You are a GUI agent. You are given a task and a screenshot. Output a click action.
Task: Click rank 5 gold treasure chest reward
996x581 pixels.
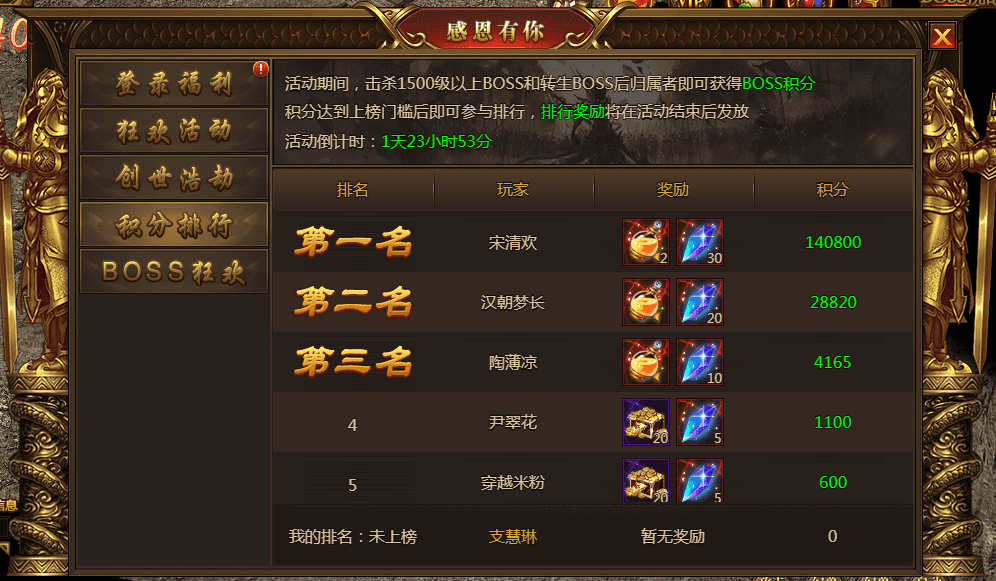(645, 481)
